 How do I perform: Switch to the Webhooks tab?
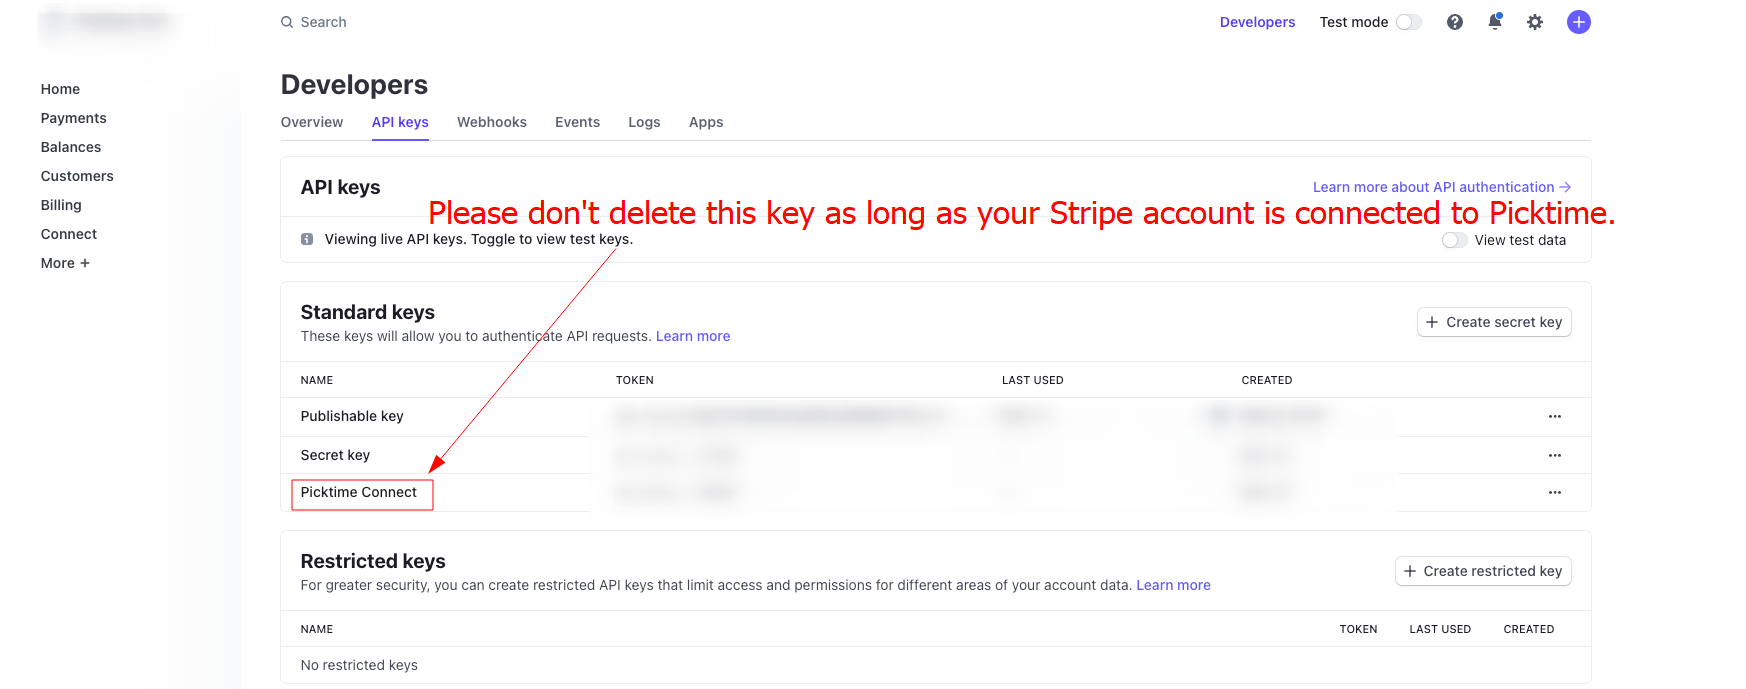click(492, 122)
